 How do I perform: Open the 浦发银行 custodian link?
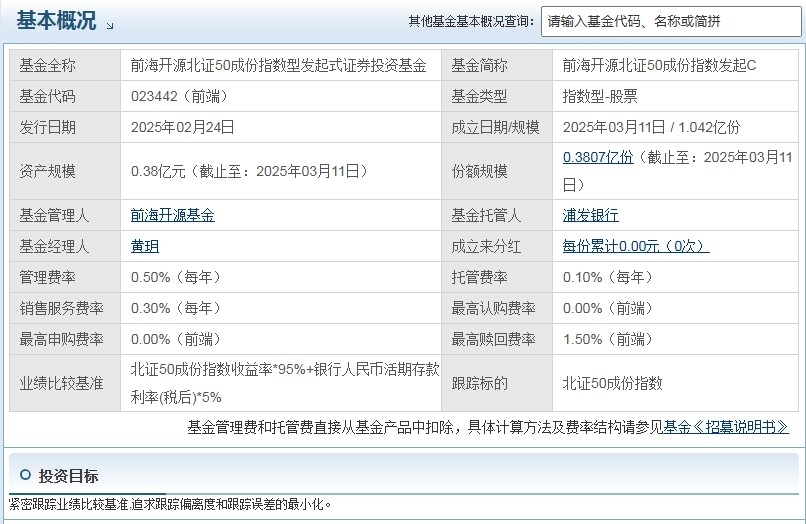590,215
